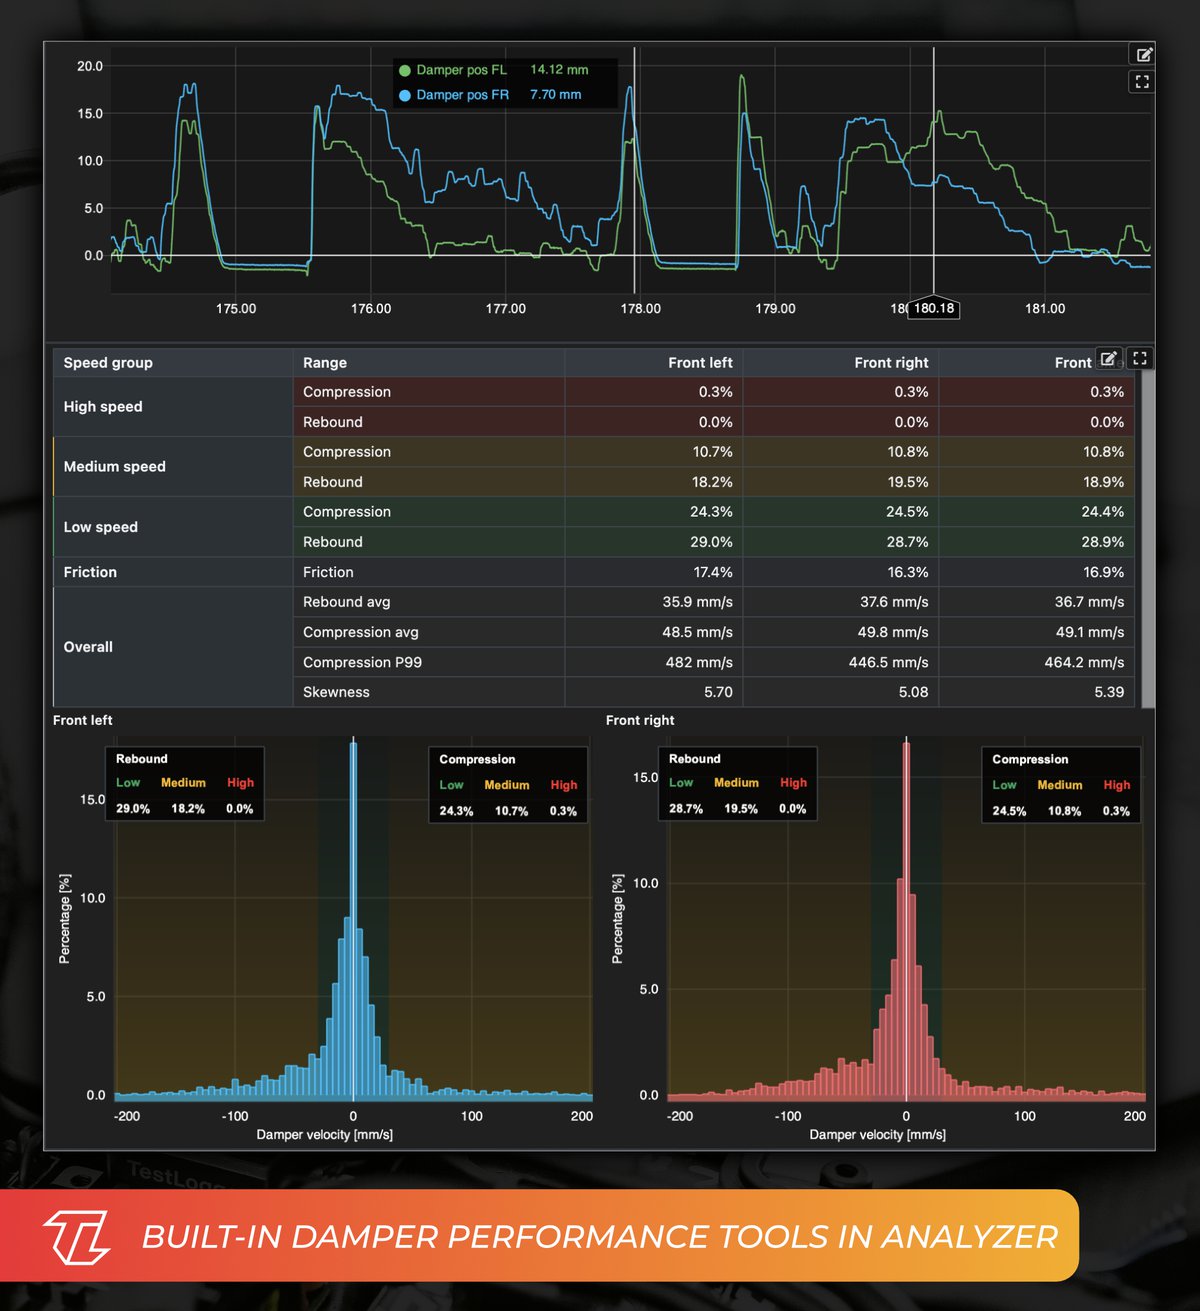Viewport: 1200px width, 1311px height.
Task: Maximize the speed group table panel
Action: click(x=1140, y=358)
